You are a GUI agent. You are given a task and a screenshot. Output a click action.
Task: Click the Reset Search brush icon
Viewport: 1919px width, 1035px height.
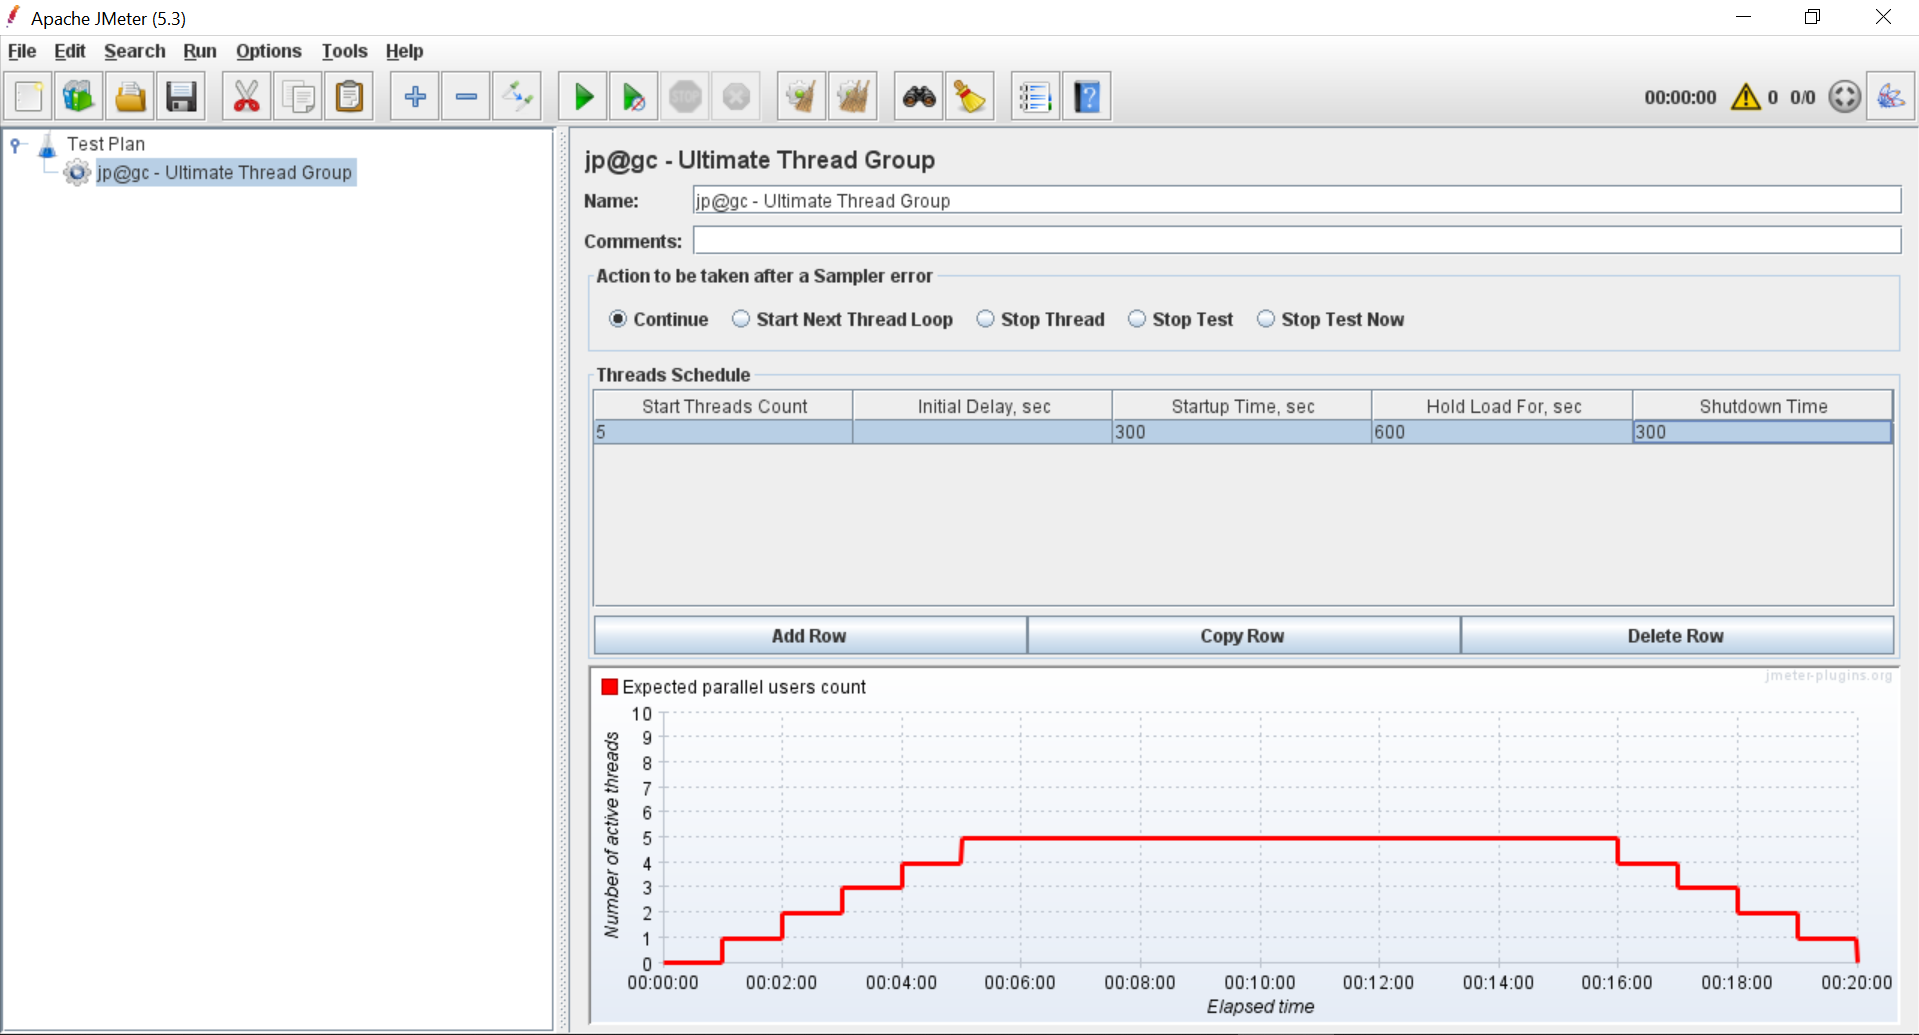pyautogui.click(x=970, y=97)
